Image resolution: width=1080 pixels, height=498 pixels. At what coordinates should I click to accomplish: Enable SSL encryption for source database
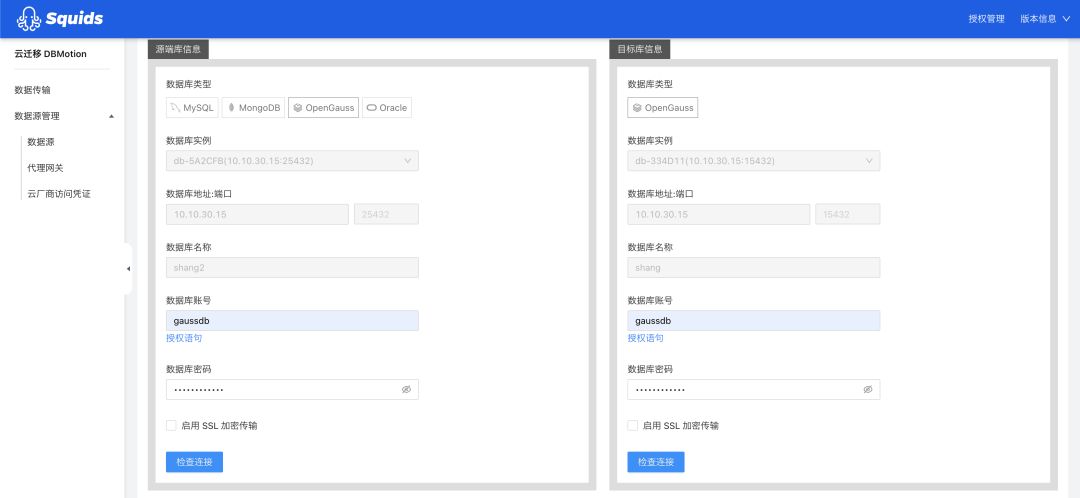[172, 426]
